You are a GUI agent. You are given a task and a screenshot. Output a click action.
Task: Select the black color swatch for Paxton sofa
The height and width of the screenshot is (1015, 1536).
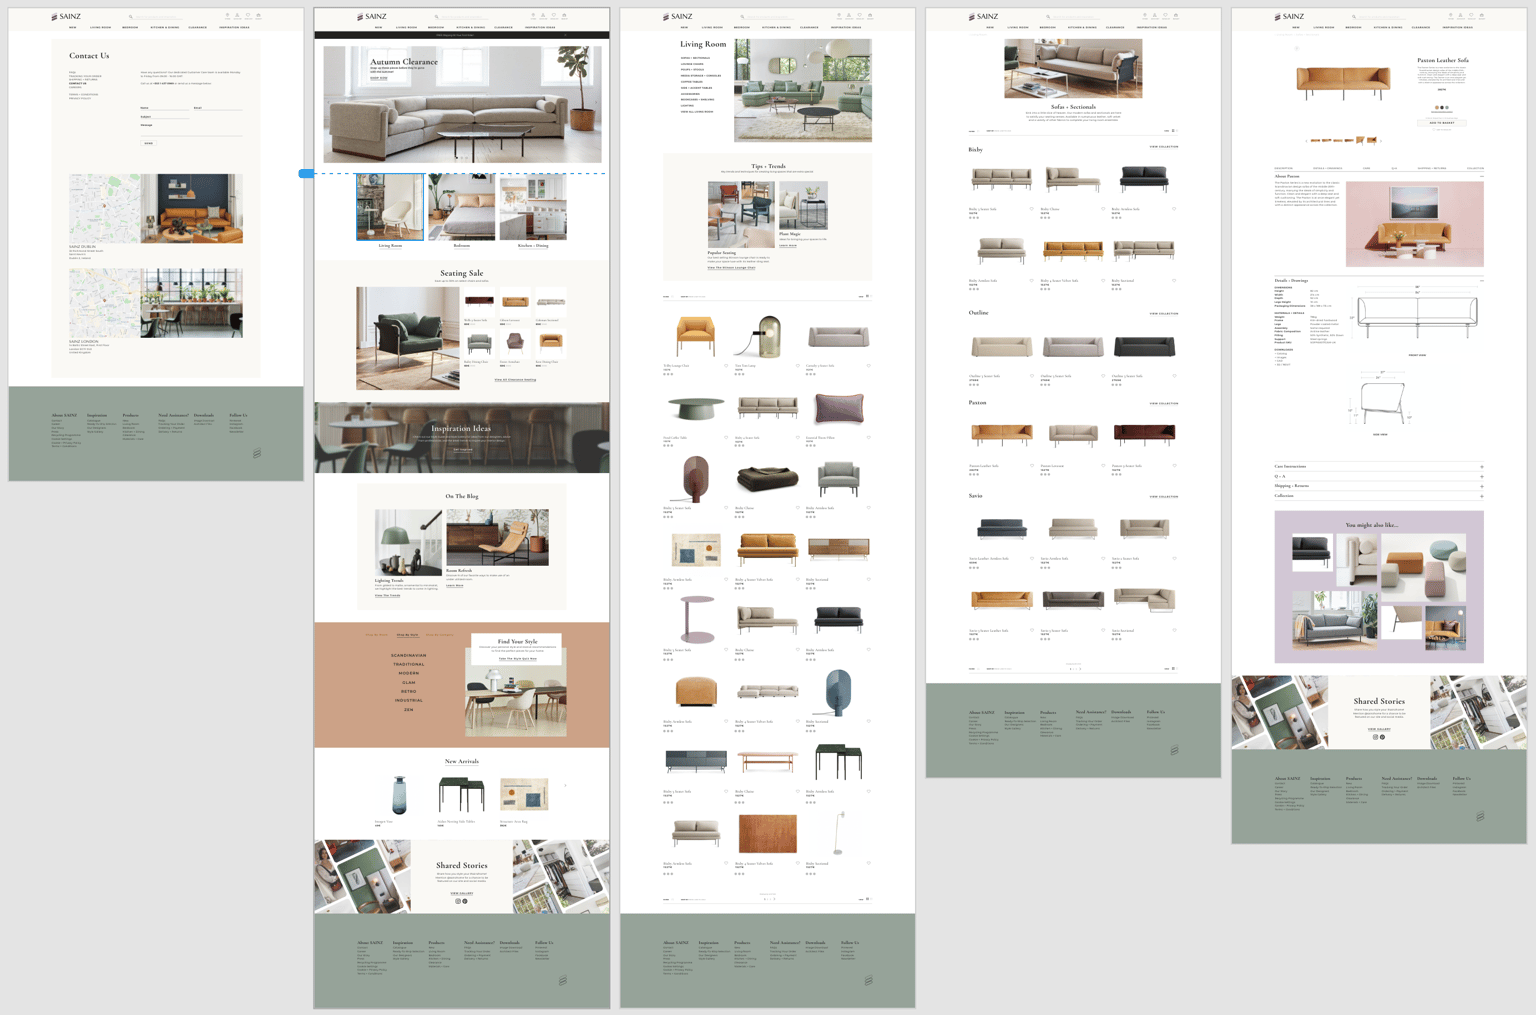[x=1442, y=107]
